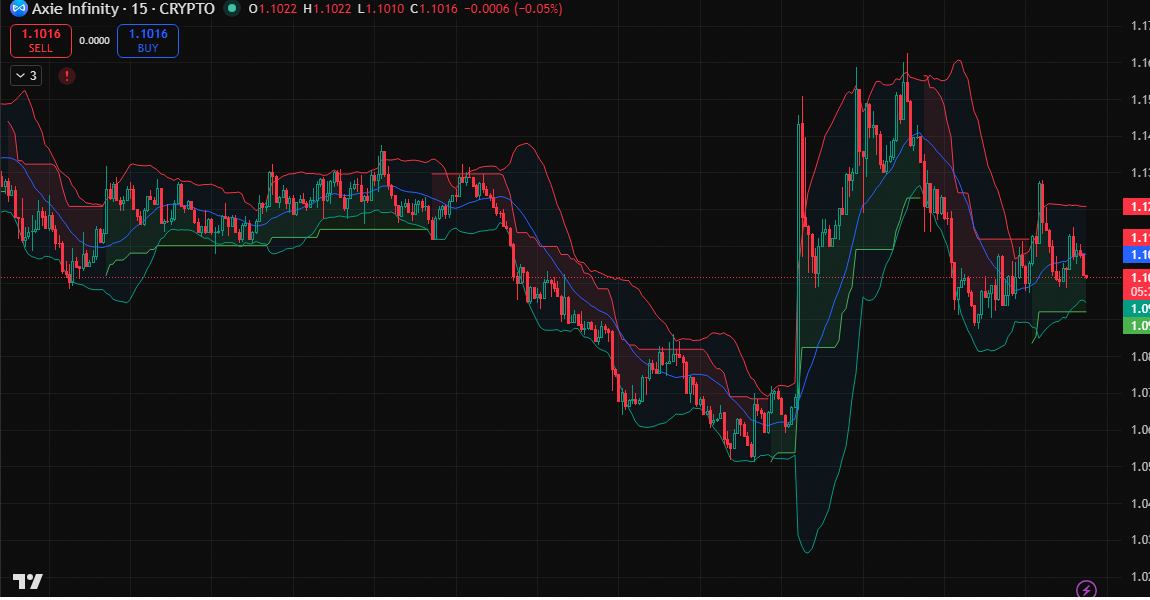Click the low price value L1.1010
Screen dimensions: 1150x600
[381, 9]
